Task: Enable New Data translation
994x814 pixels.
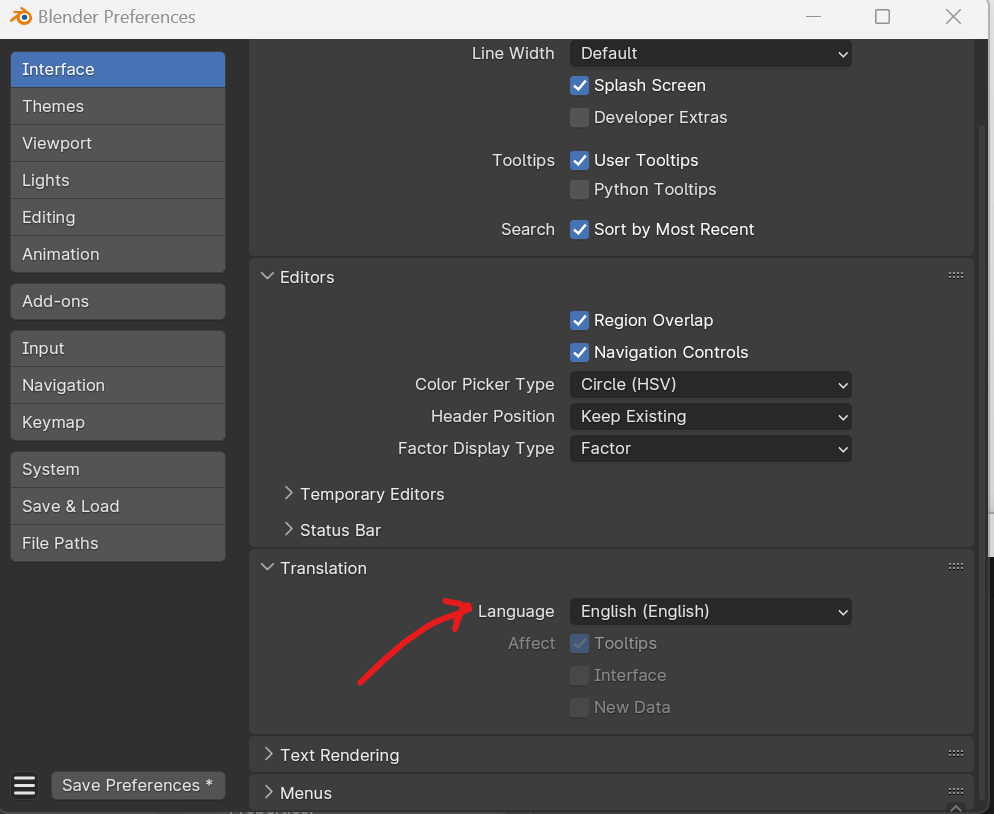Action: click(x=579, y=707)
